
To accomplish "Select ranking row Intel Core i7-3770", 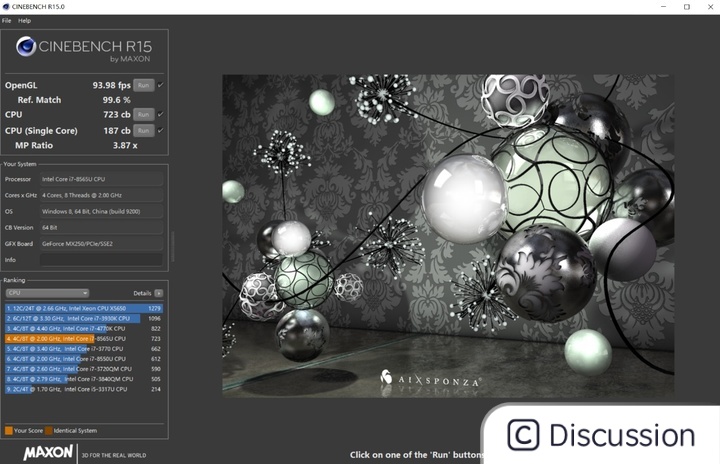I will (84, 349).
